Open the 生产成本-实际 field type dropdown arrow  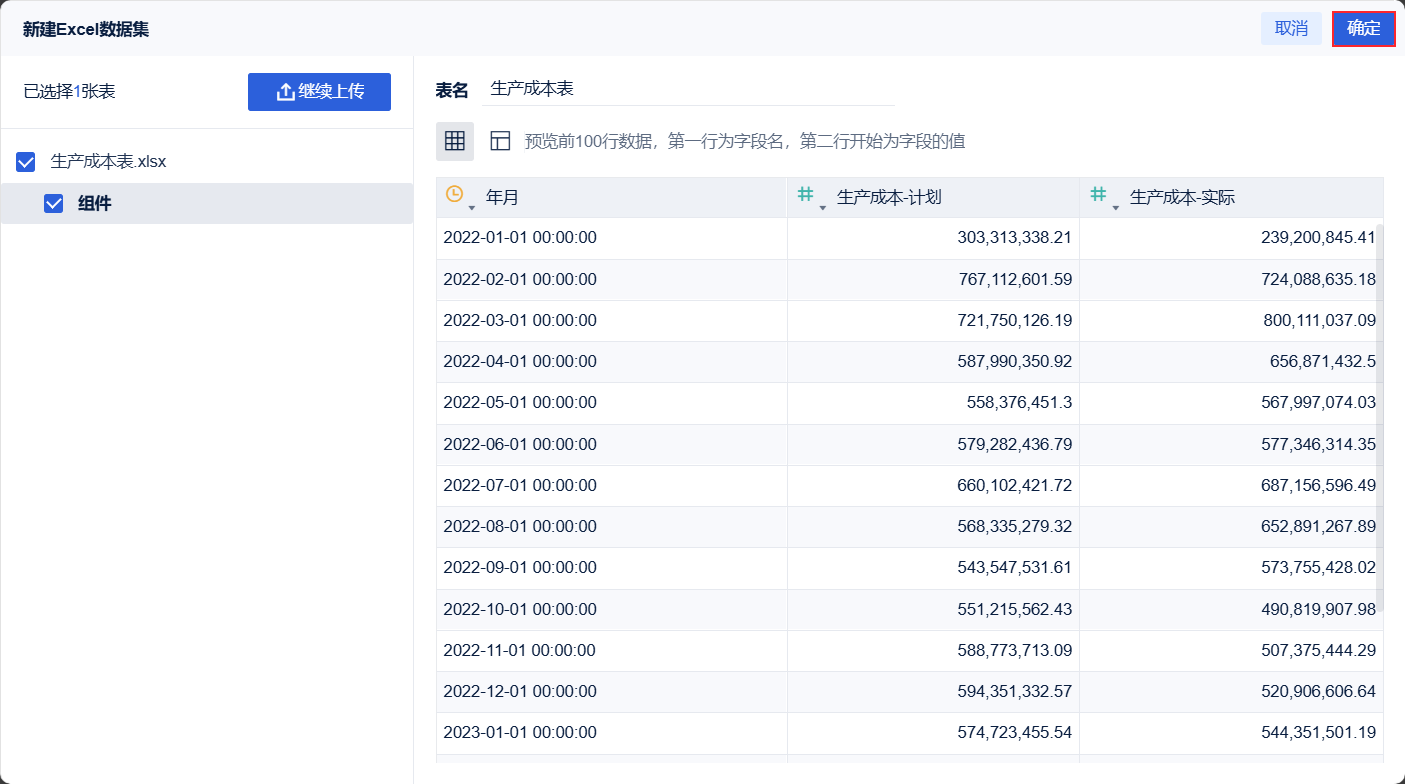[x=1115, y=207]
